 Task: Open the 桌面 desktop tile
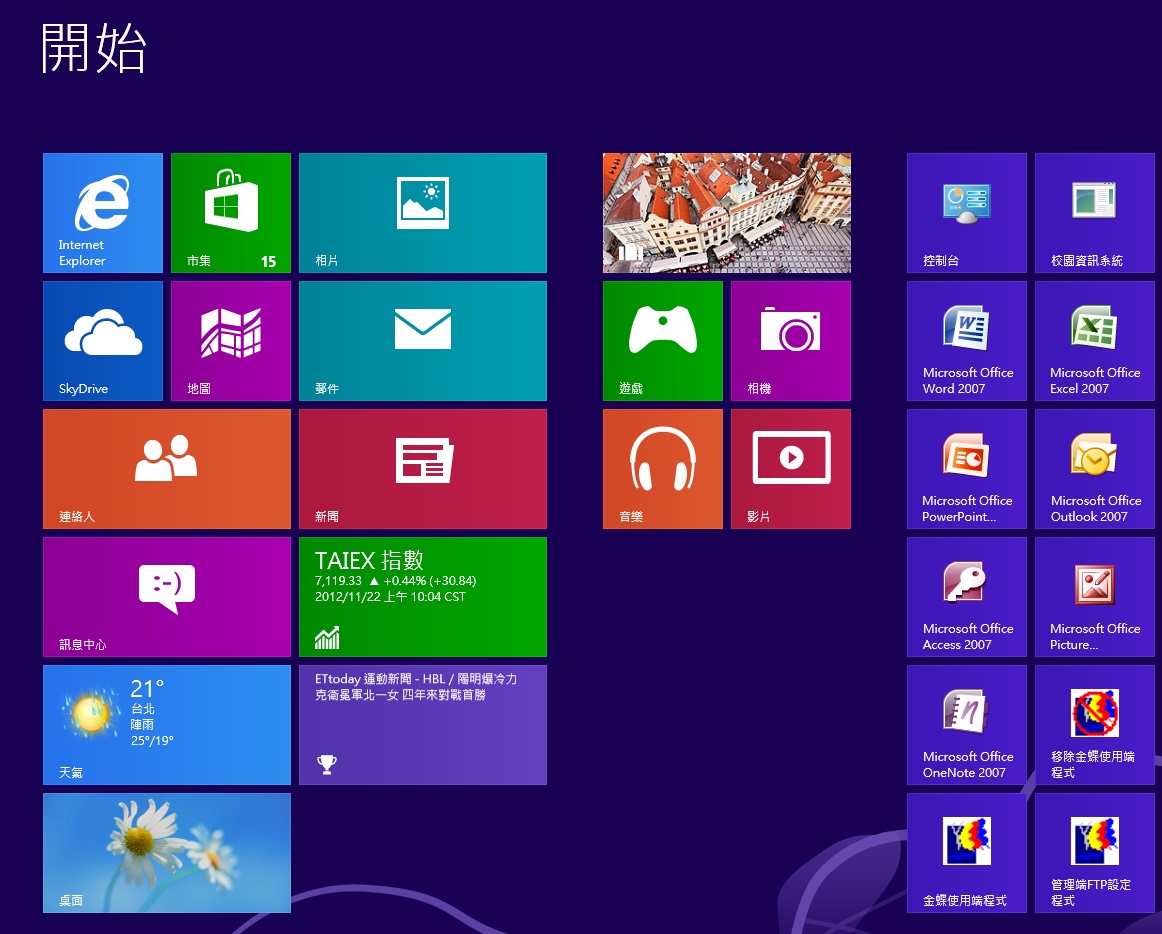click(167, 853)
